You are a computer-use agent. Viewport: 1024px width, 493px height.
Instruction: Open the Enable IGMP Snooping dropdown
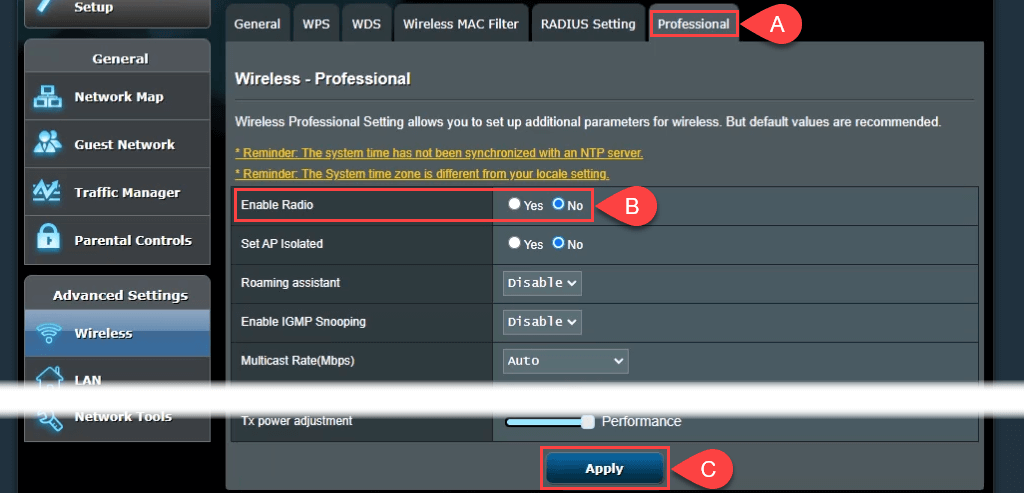[x=542, y=322]
